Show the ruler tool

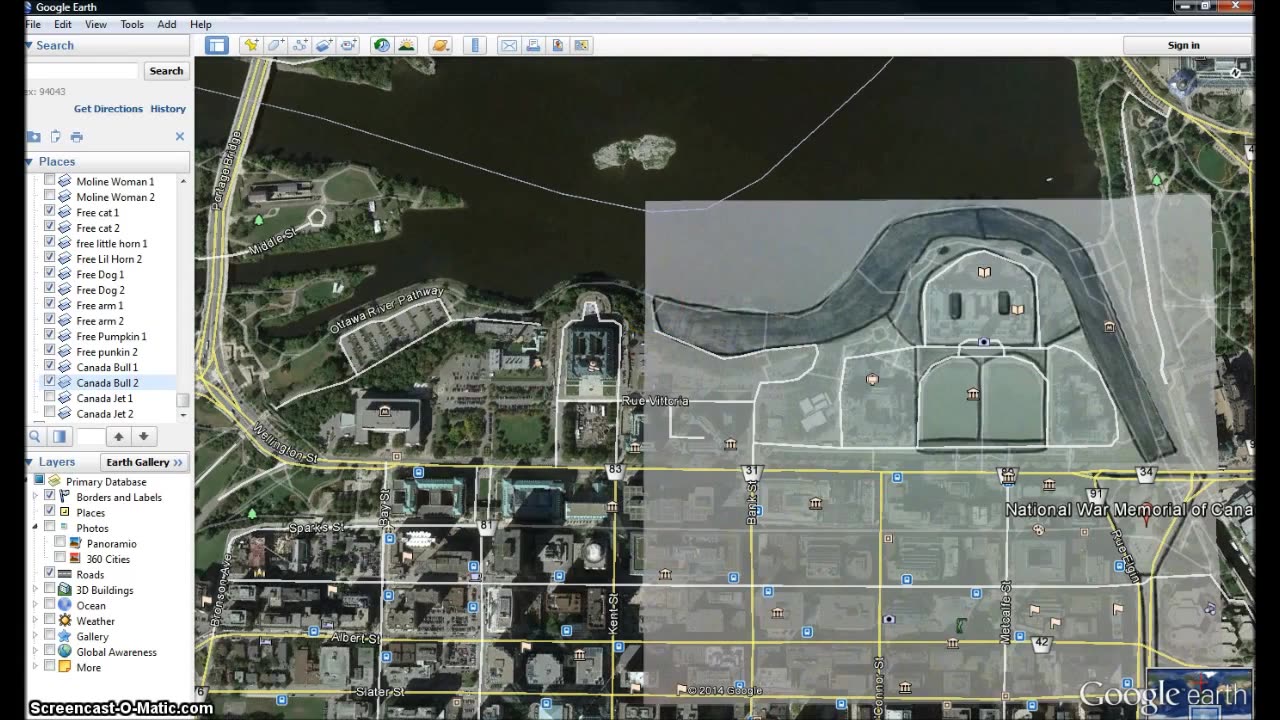pos(475,45)
